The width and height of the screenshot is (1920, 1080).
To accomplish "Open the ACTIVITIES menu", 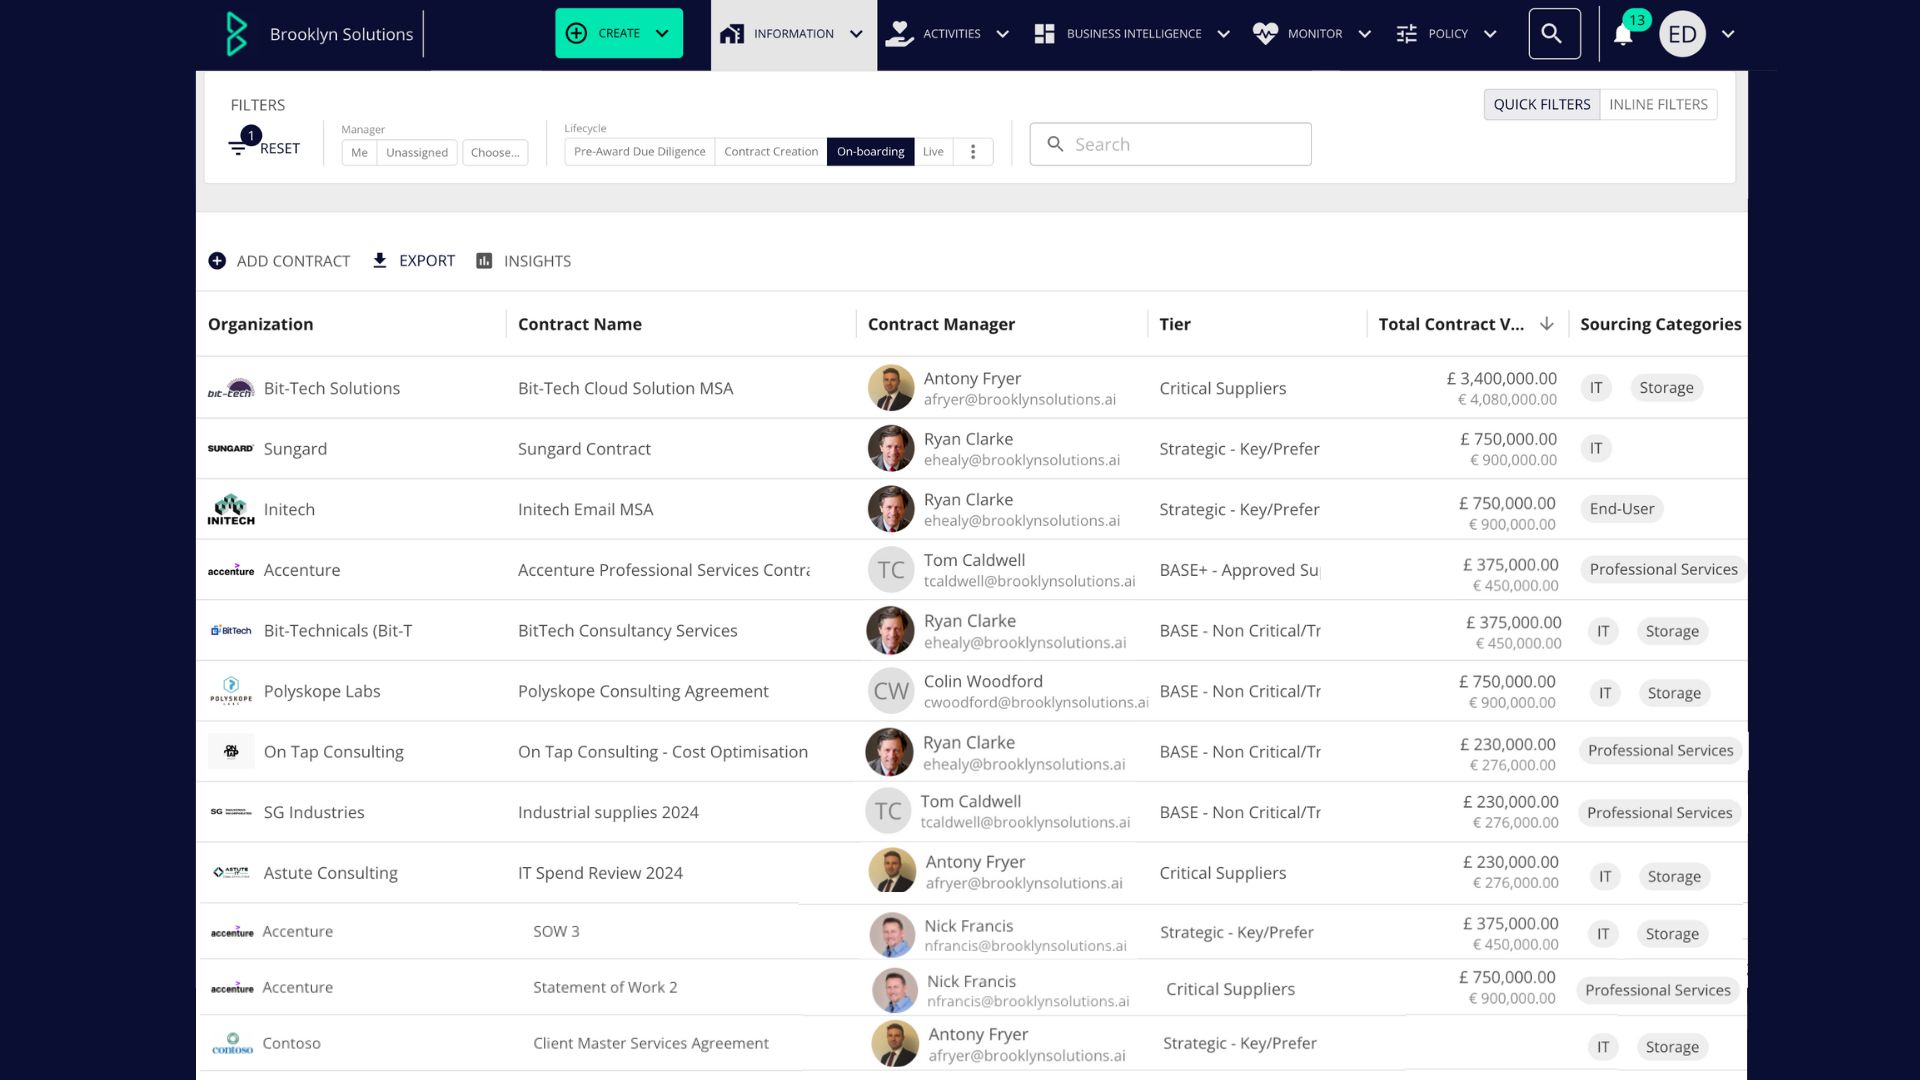I will tap(951, 33).
